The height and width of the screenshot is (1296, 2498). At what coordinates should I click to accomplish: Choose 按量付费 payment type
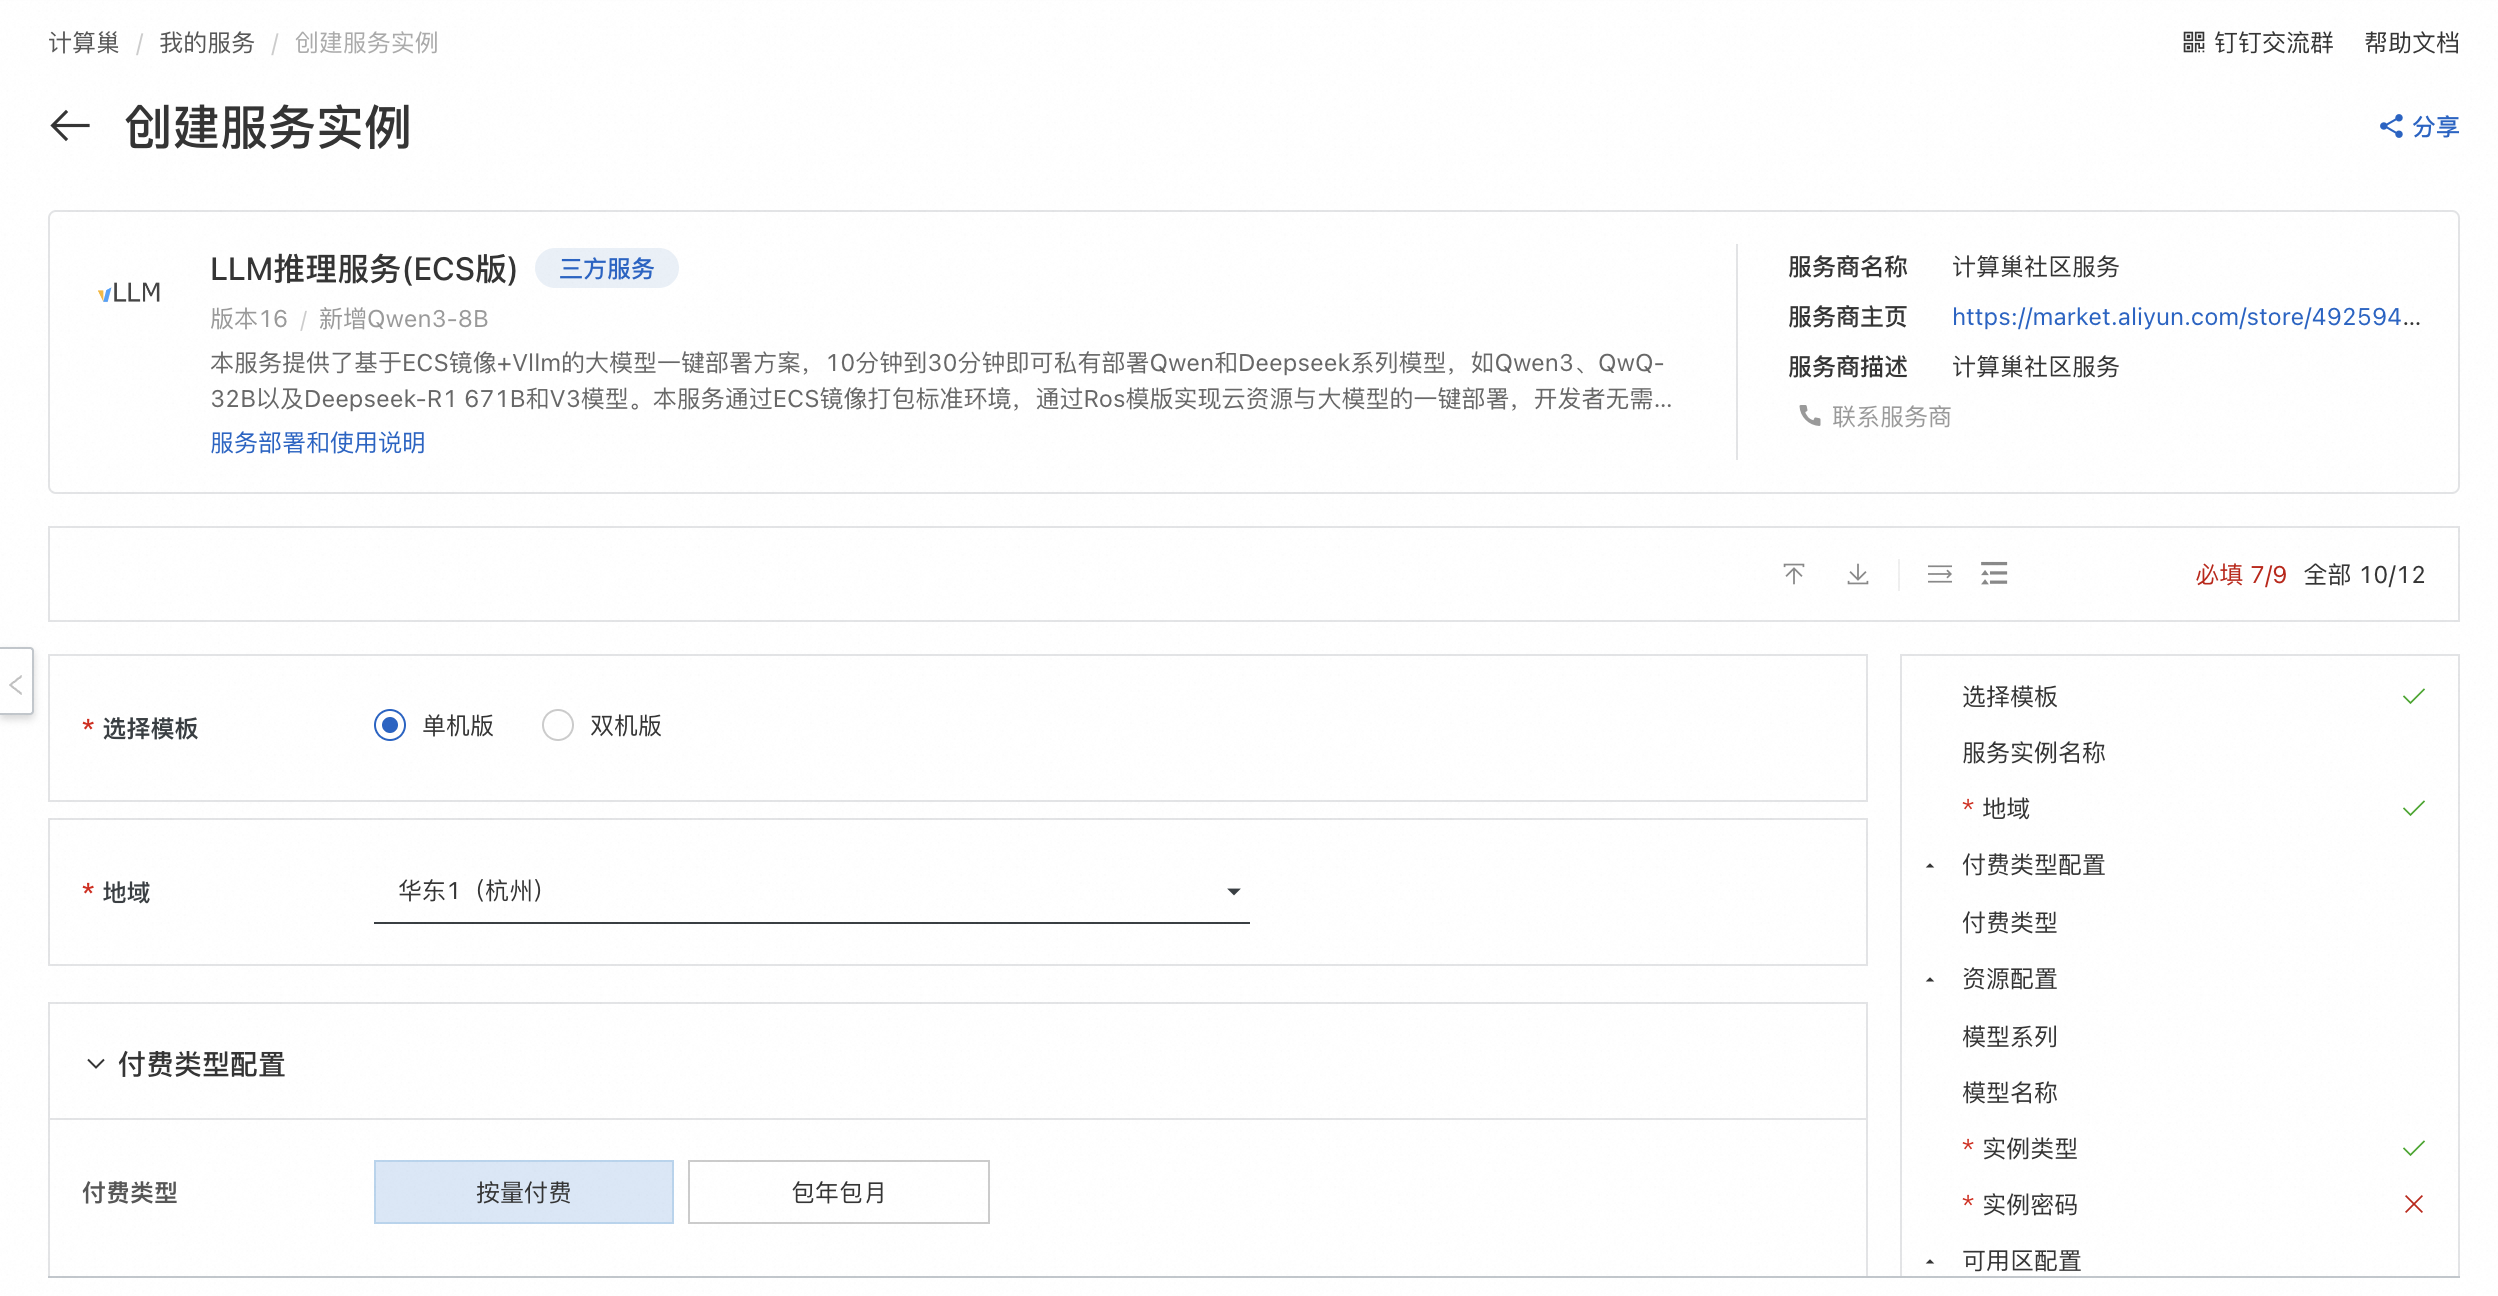(x=523, y=1192)
